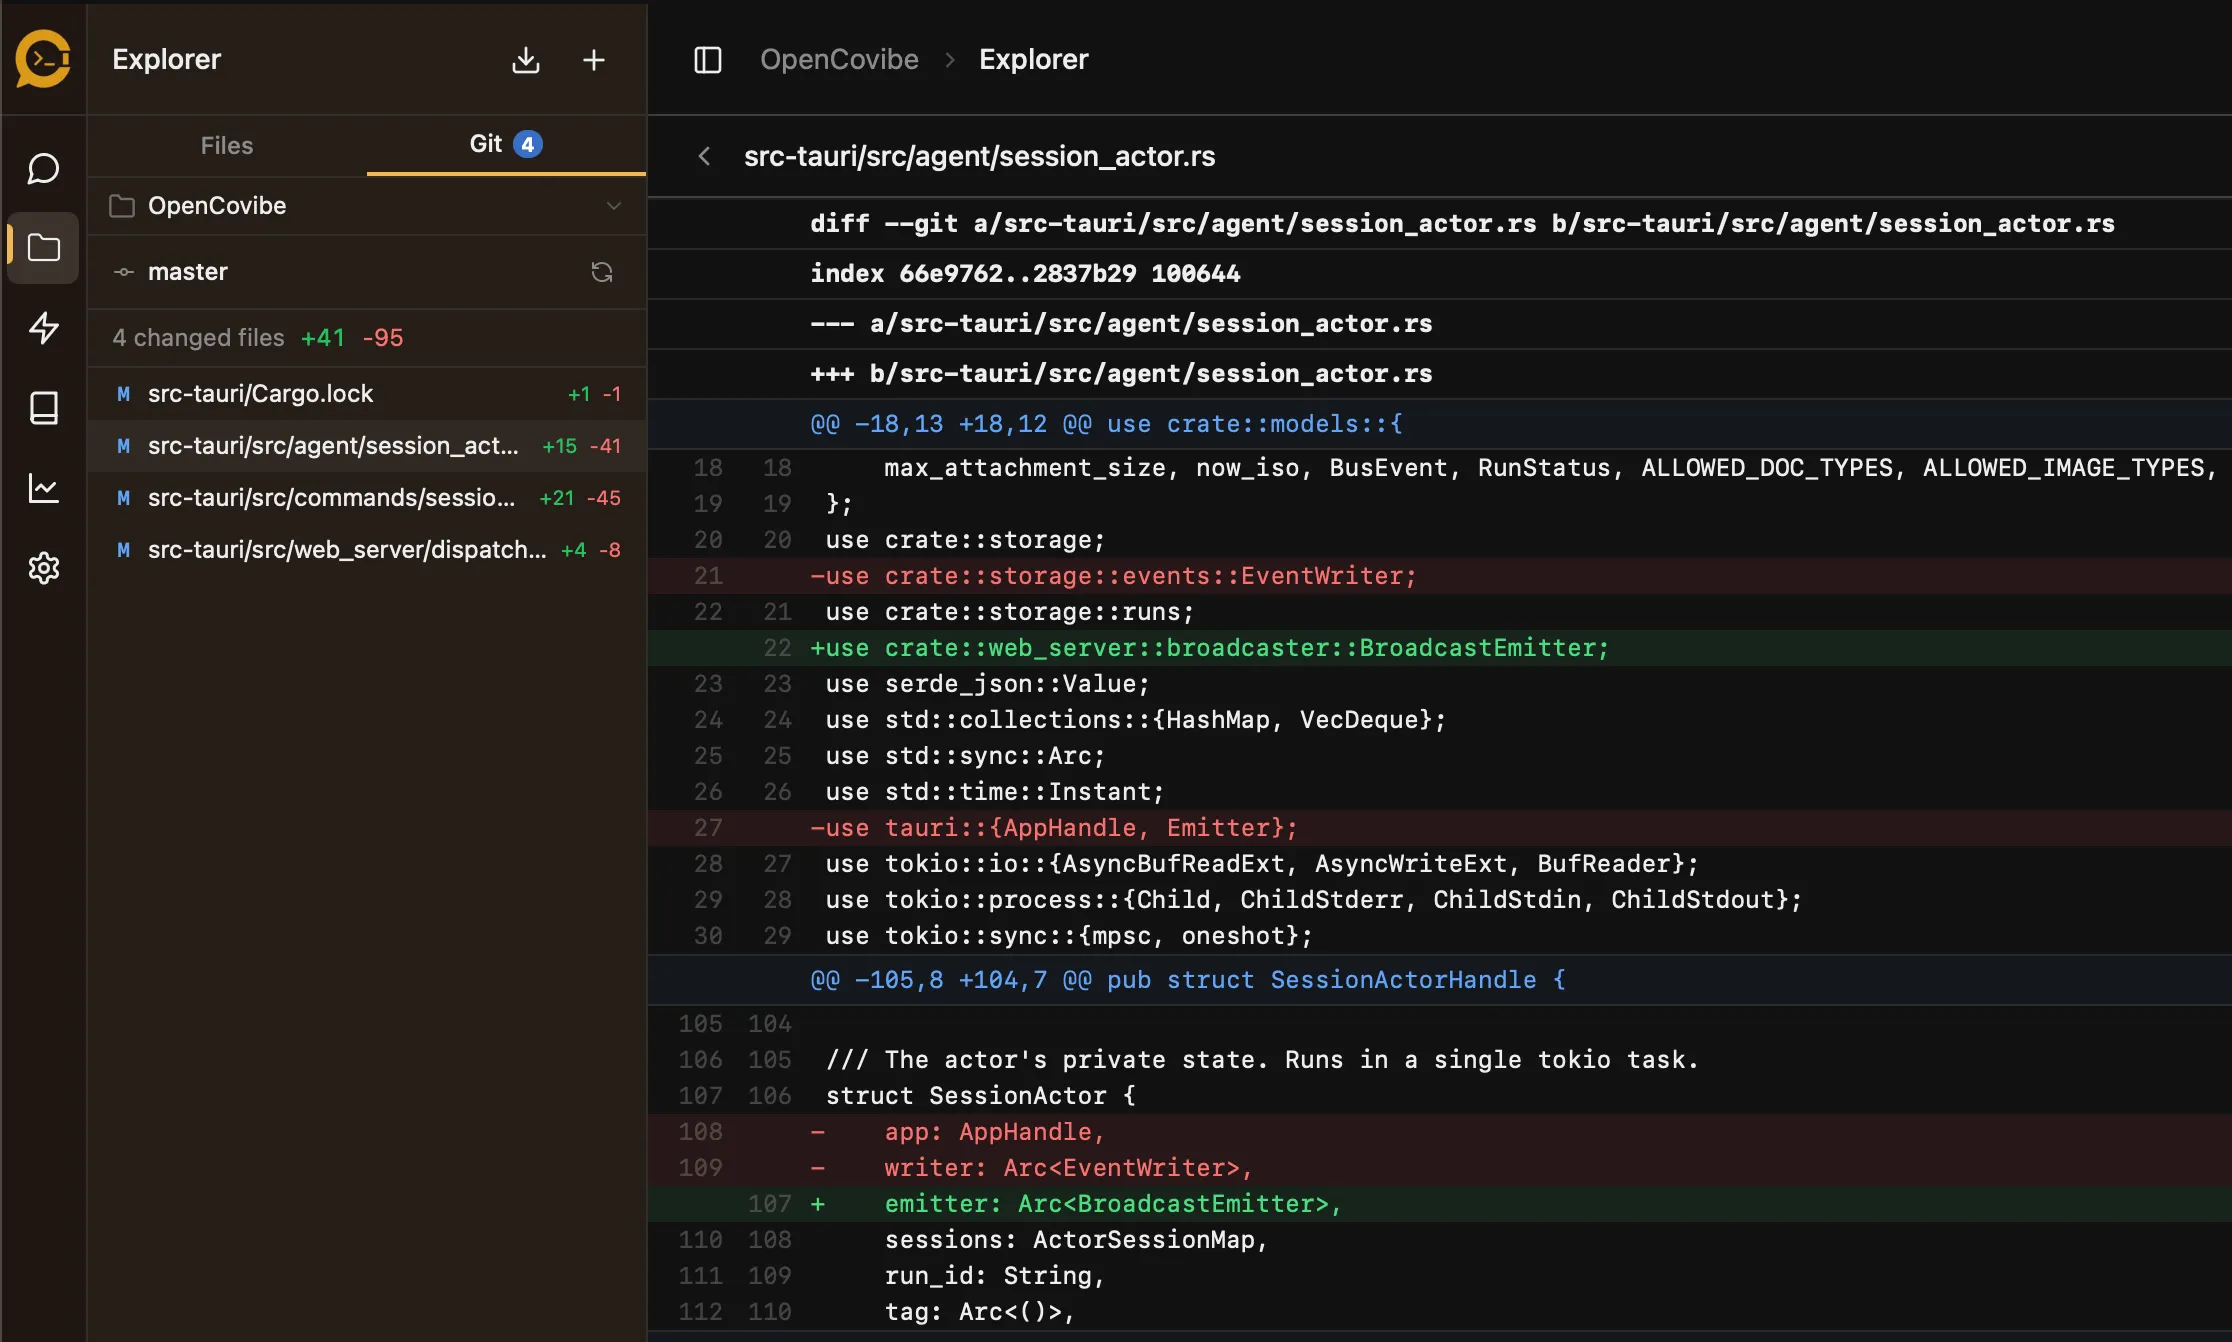Open the src-tauri/src/commands/sessio... diff

click(x=330, y=497)
